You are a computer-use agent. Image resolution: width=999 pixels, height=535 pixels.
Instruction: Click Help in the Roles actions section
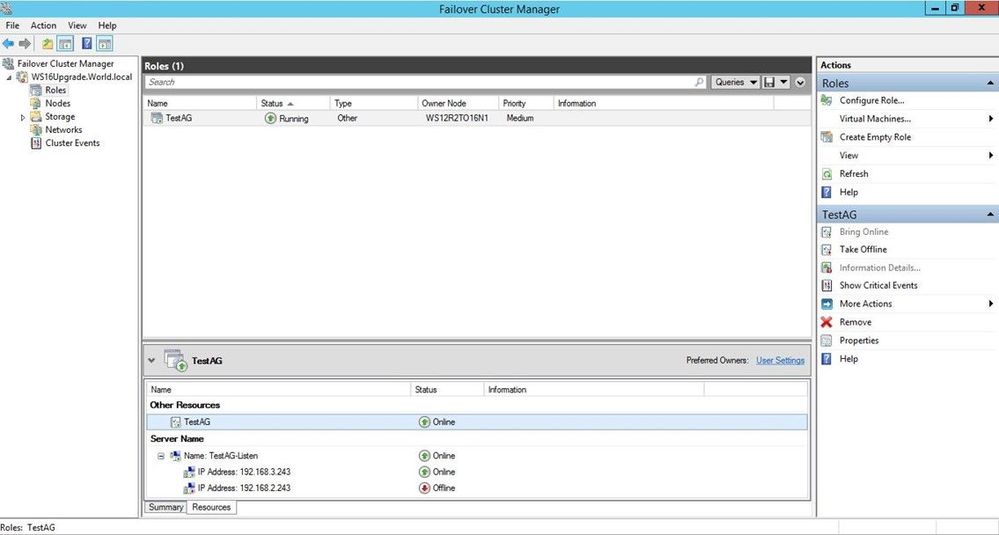coord(848,192)
